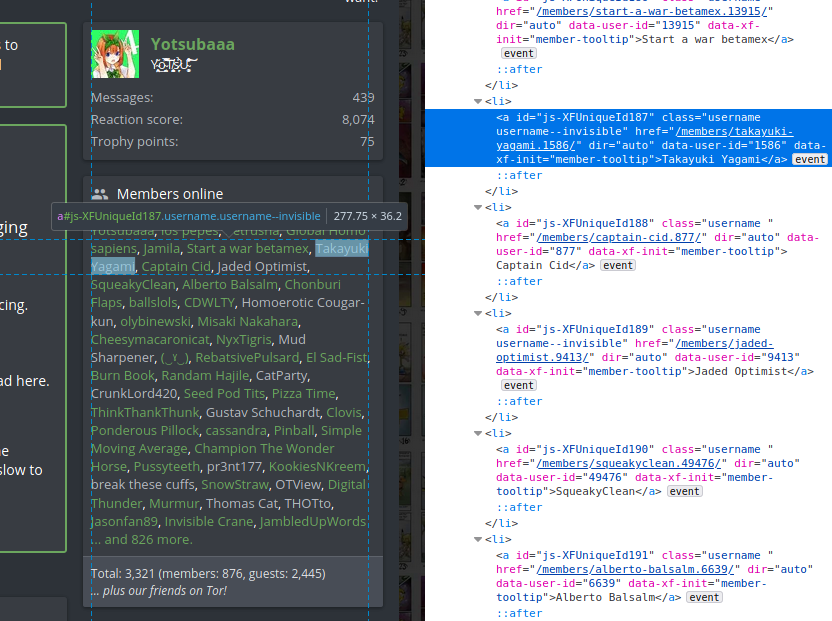
Task: Collapse the li node containing Alberto Balsalm
Action: click(x=478, y=539)
